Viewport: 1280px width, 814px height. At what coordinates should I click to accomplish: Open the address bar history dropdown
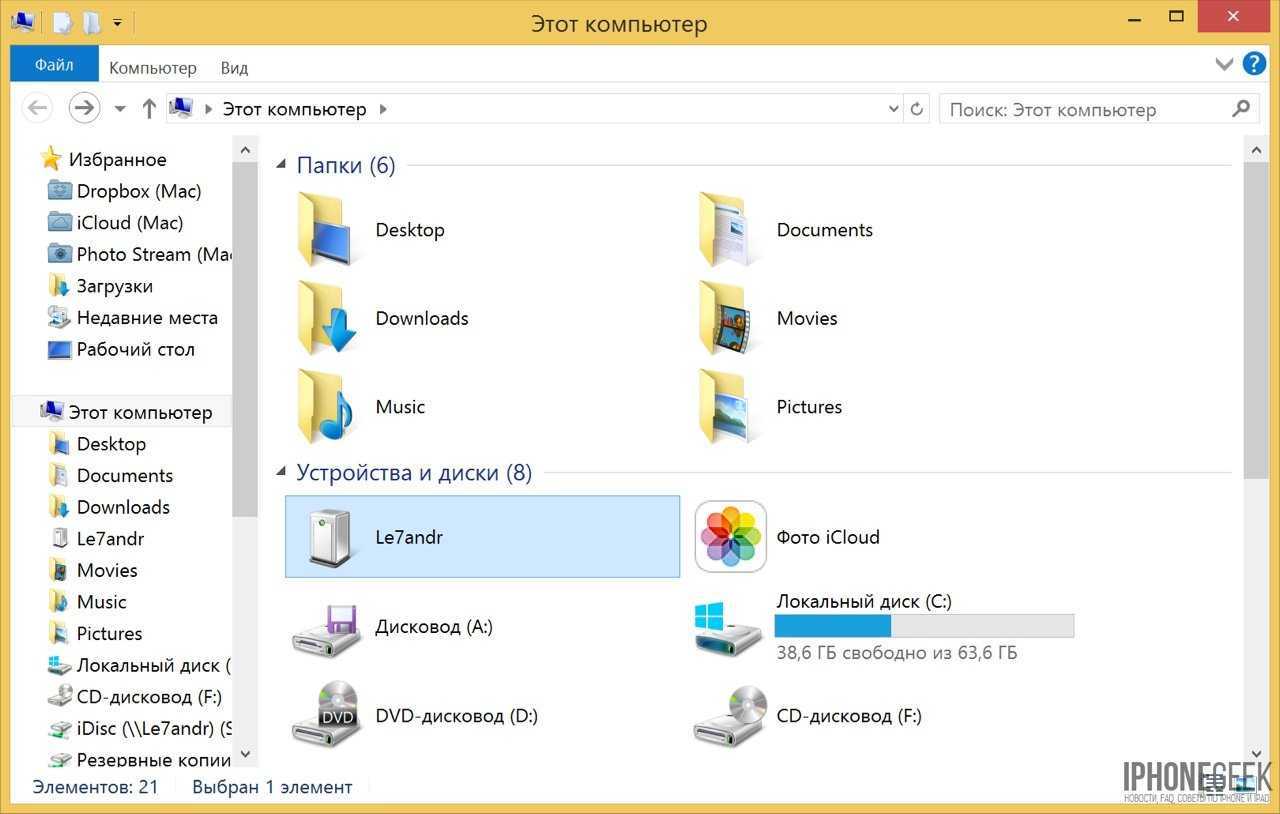pos(894,109)
